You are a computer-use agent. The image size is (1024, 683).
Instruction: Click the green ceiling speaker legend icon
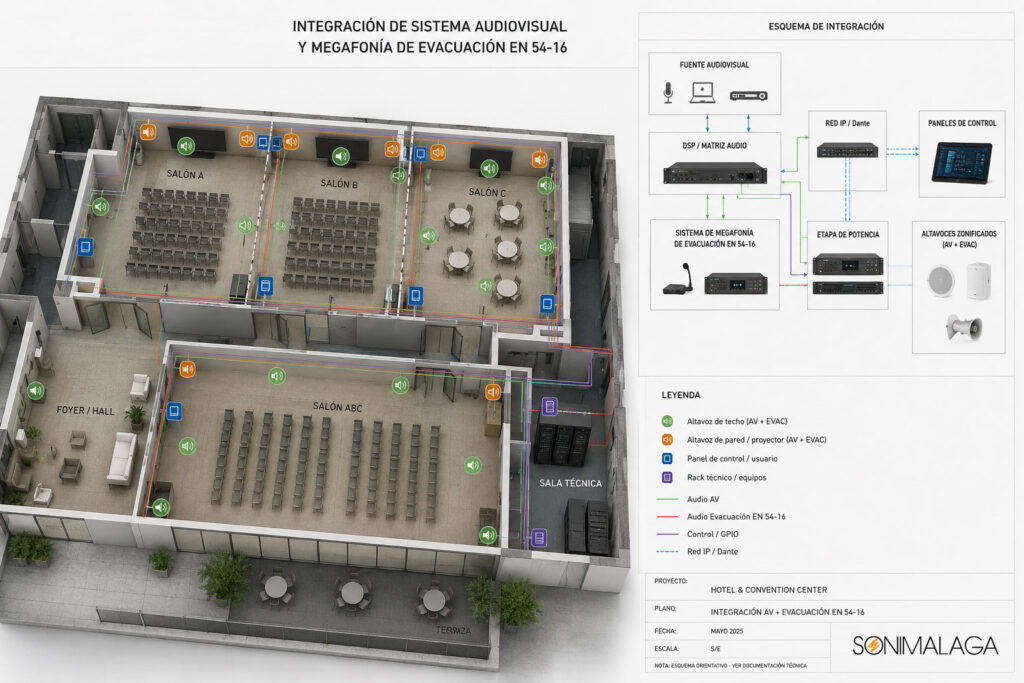click(x=667, y=421)
